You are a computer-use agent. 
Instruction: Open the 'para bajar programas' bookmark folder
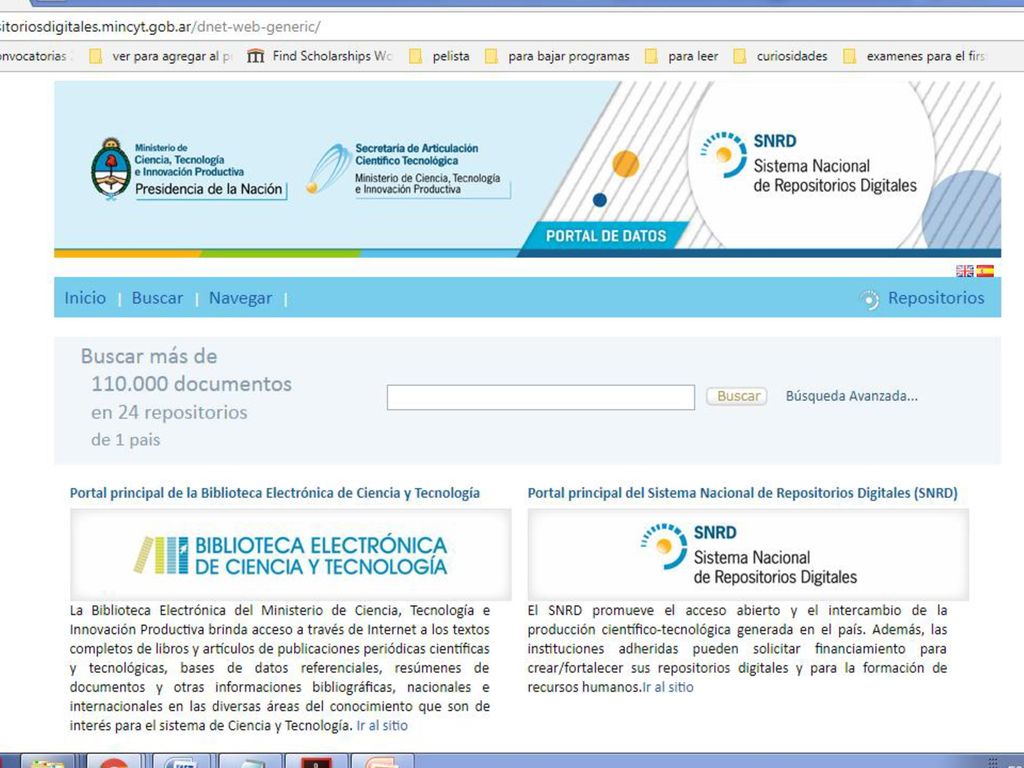pos(557,56)
